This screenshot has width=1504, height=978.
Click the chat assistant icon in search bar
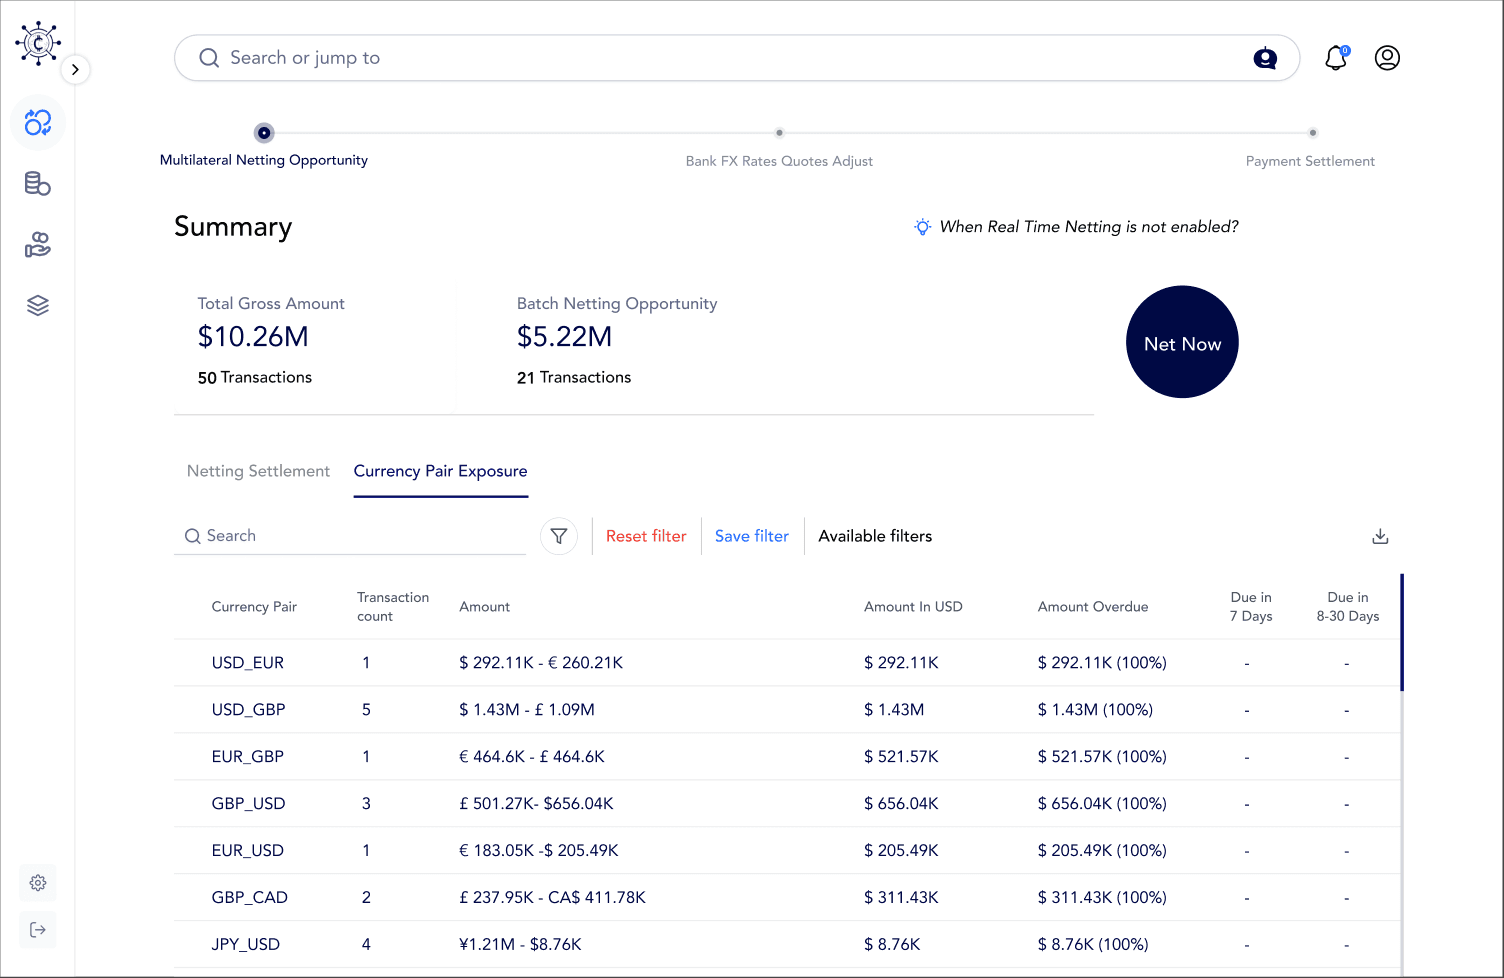(x=1265, y=58)
